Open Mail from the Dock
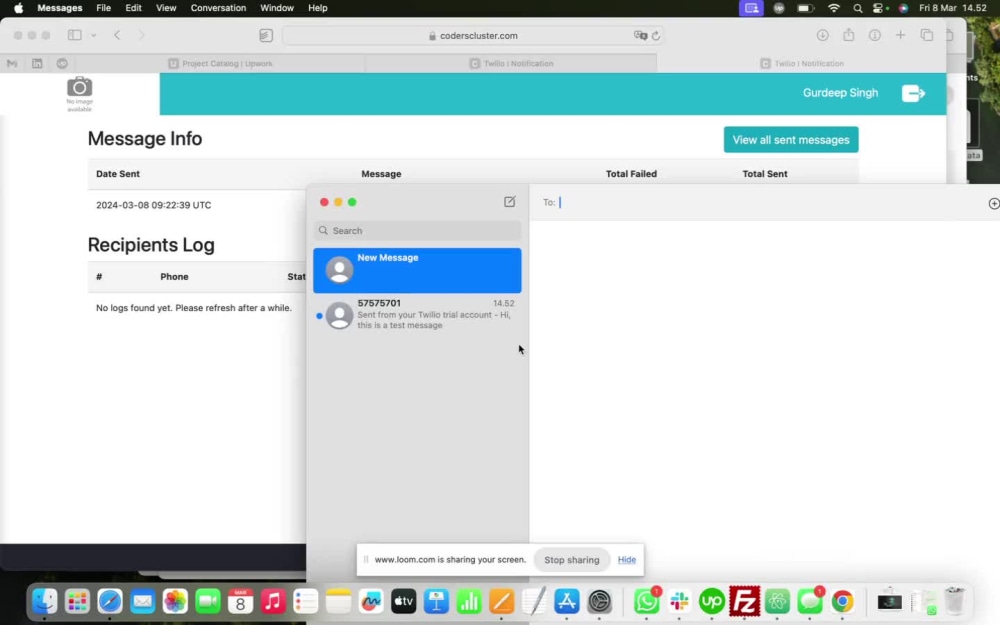The height and width of the screenshot is (625, 1000). pos(142,601)
